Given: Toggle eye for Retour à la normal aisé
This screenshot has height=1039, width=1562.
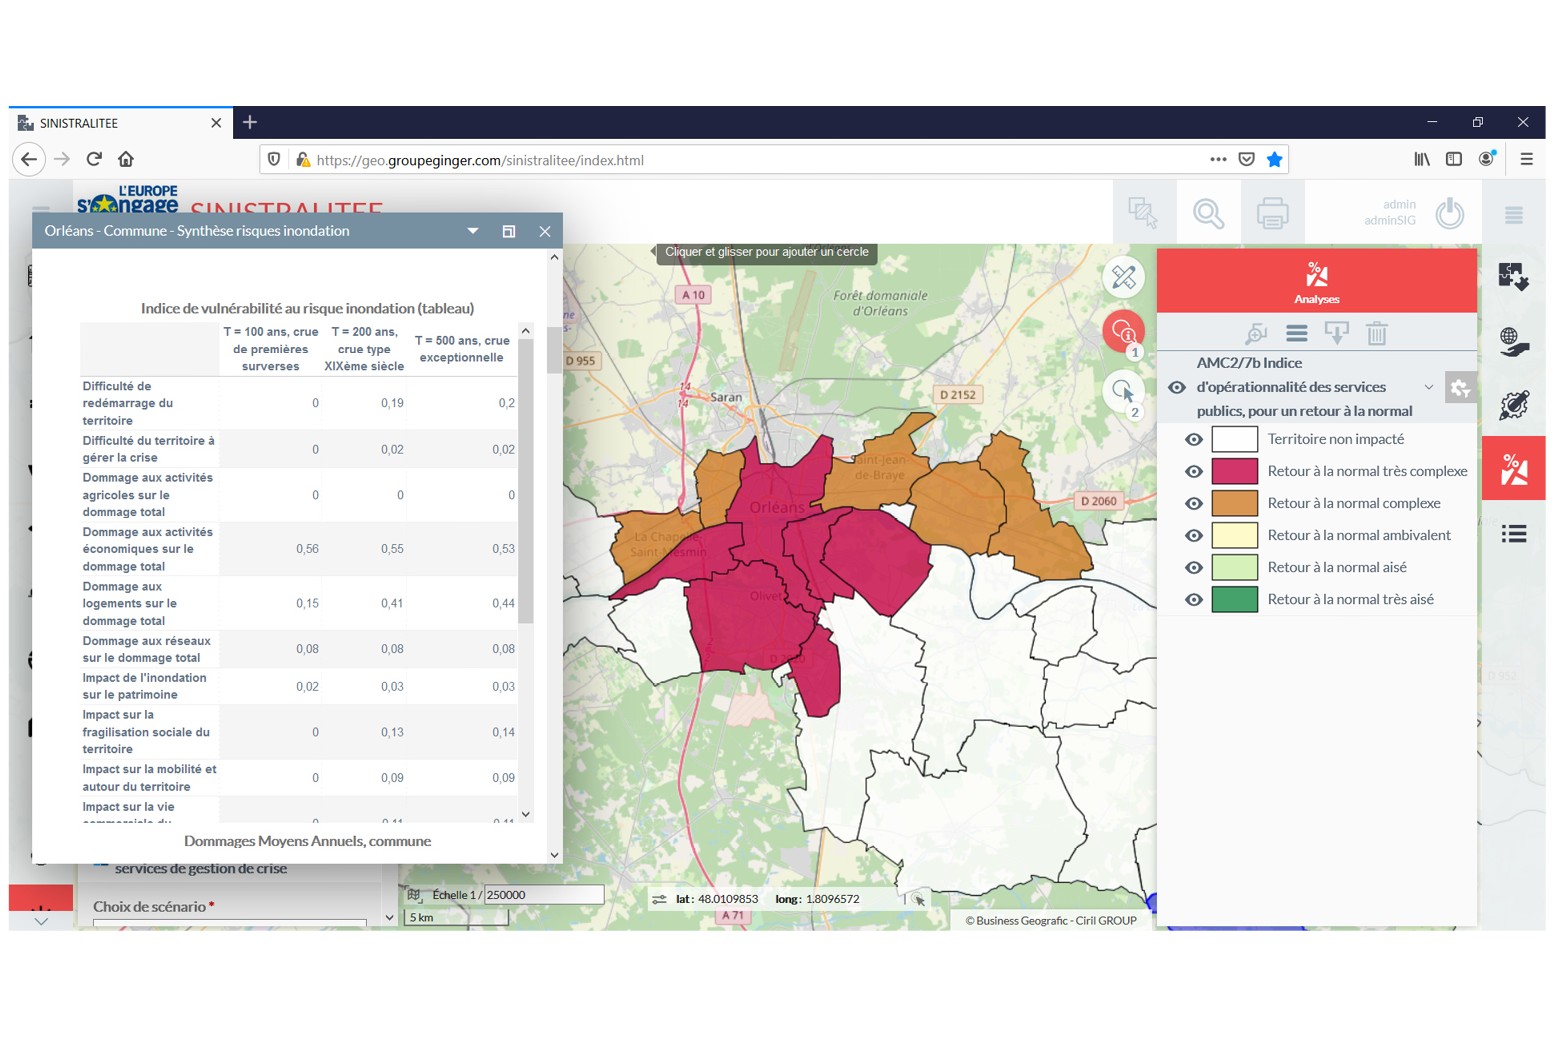Looking at the screenshot, I should coord(1193,567).
